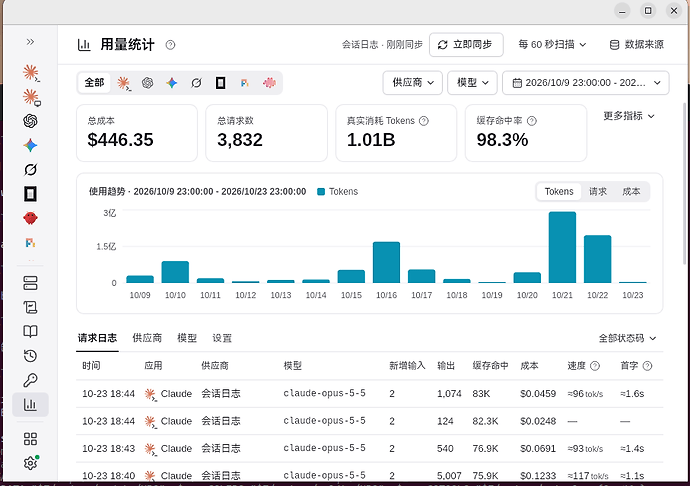Click the 10/22 bar in the chart
The width and height of the screenshot is (690, 486).
click(598, 259)
